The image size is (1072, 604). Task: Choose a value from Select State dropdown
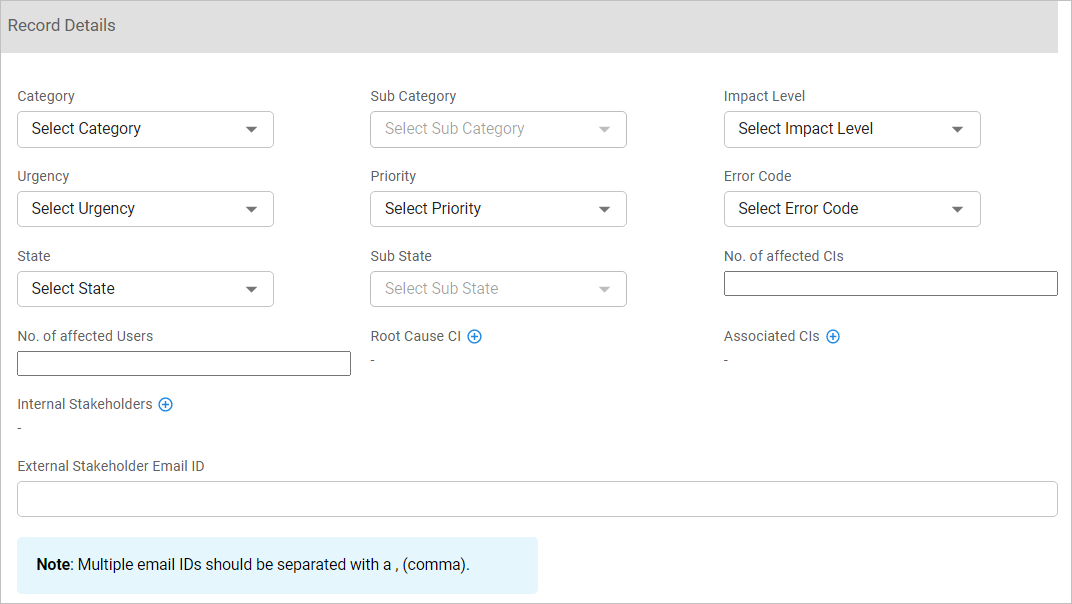point(145,289)
